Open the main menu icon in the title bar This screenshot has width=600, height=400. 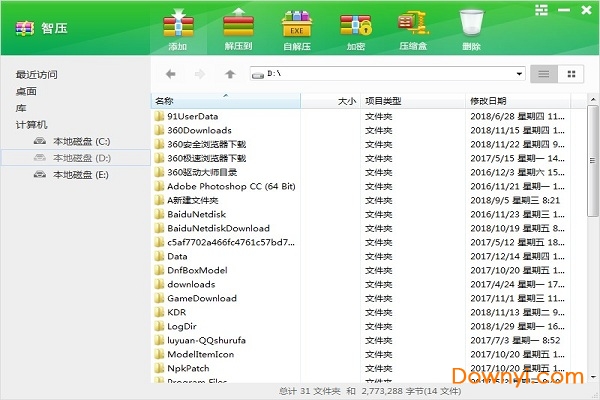pyautogui.click(x=541, y=10)
